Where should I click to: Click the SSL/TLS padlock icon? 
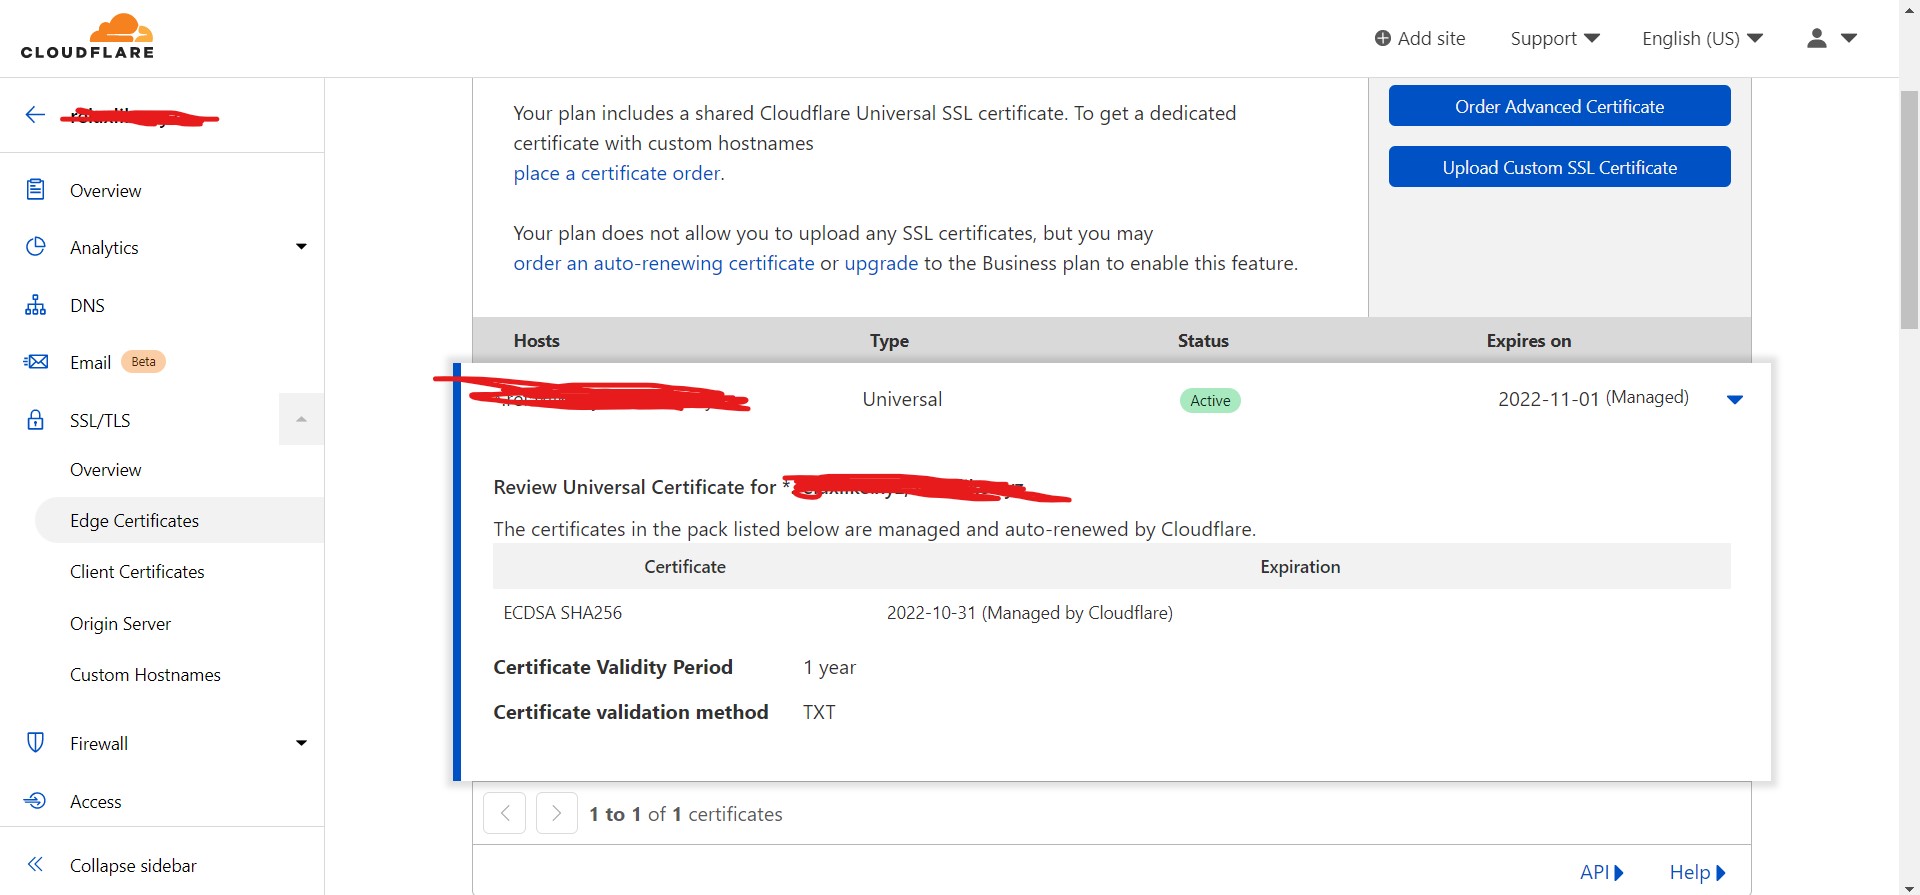pyautogui.click(x=36, y=420)
